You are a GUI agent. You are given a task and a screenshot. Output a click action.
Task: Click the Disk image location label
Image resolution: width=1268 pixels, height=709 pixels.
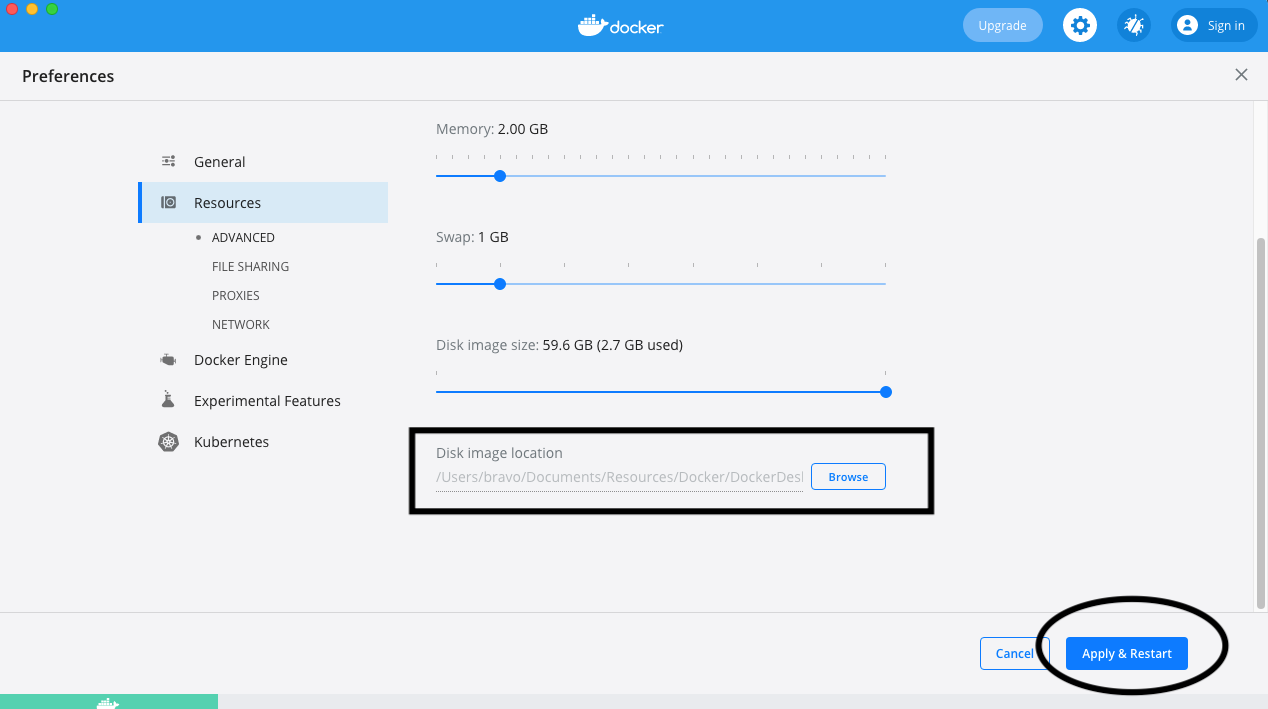(499, 453)
